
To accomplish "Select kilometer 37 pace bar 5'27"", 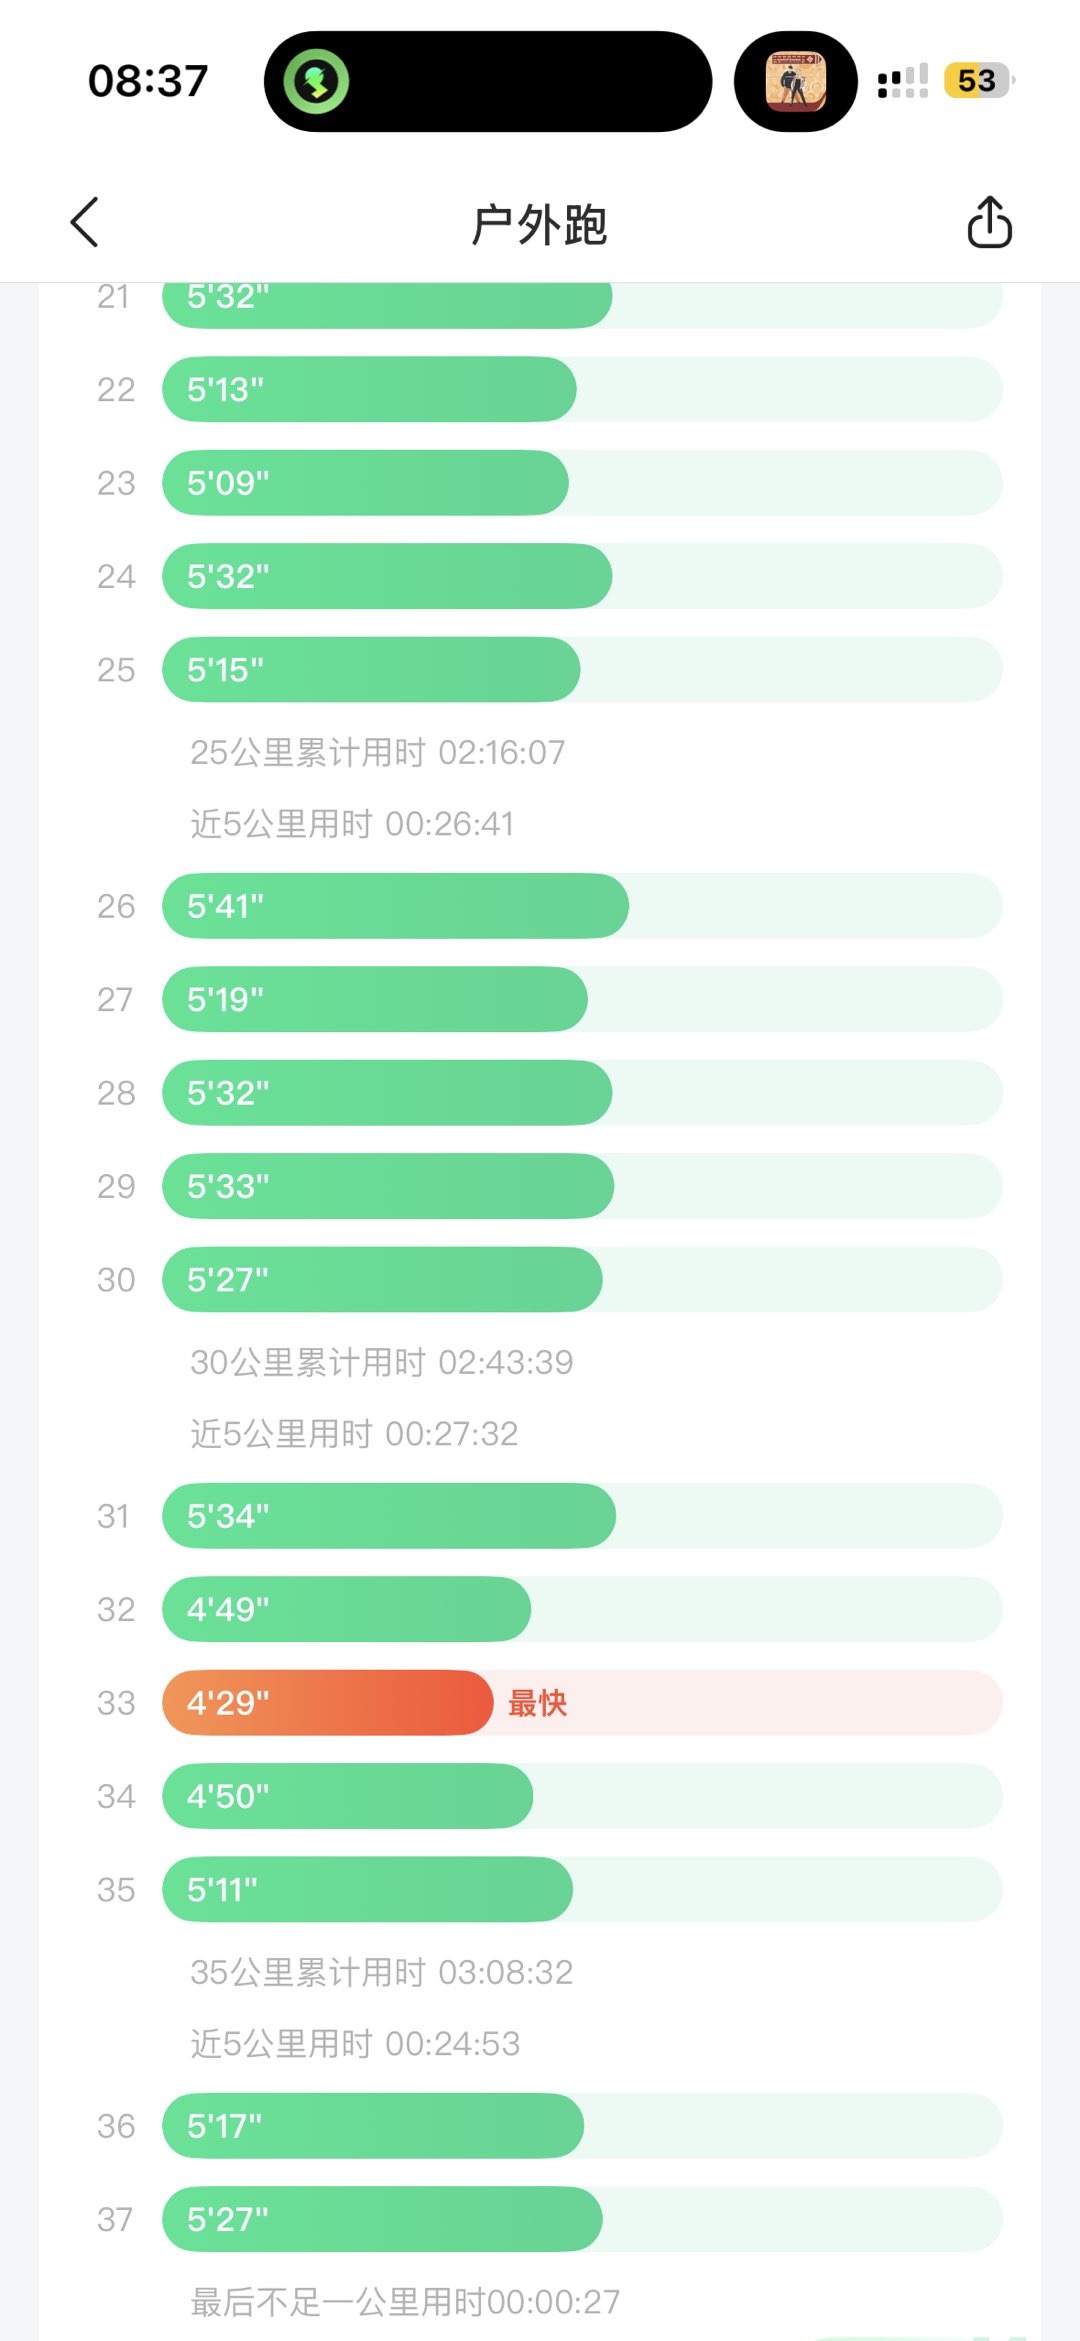I will pos(382,2219).
